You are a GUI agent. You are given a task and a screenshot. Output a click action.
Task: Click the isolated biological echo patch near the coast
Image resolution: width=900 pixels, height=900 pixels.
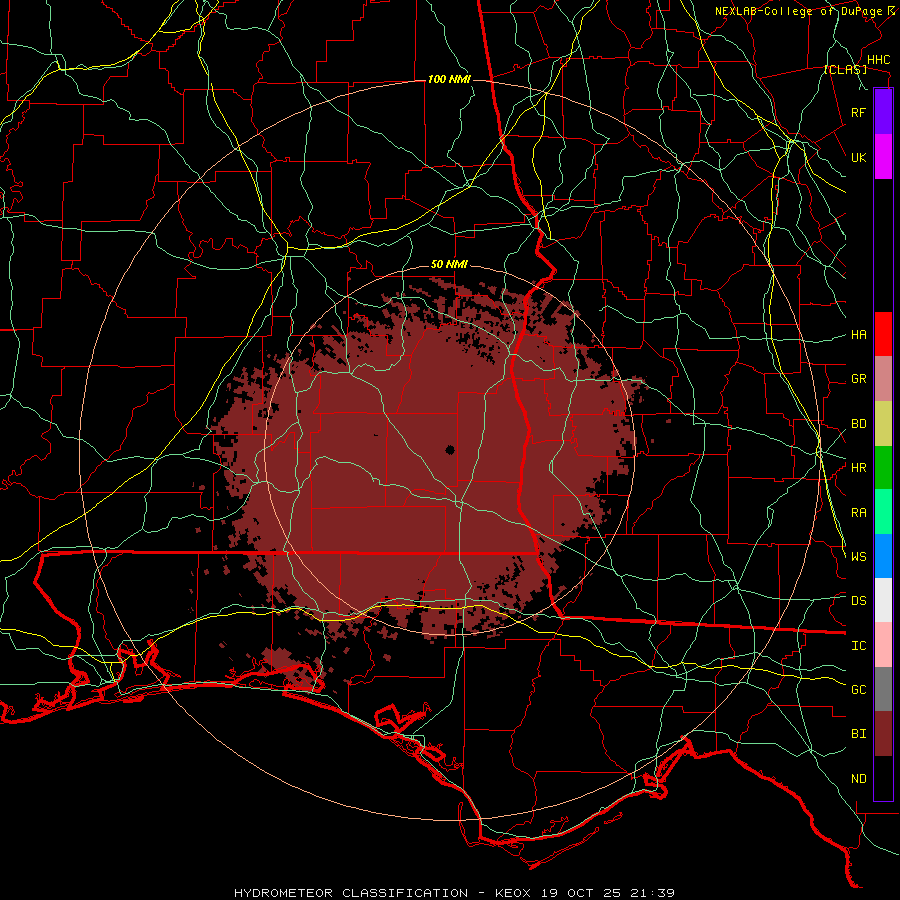[x=291, y=668]
